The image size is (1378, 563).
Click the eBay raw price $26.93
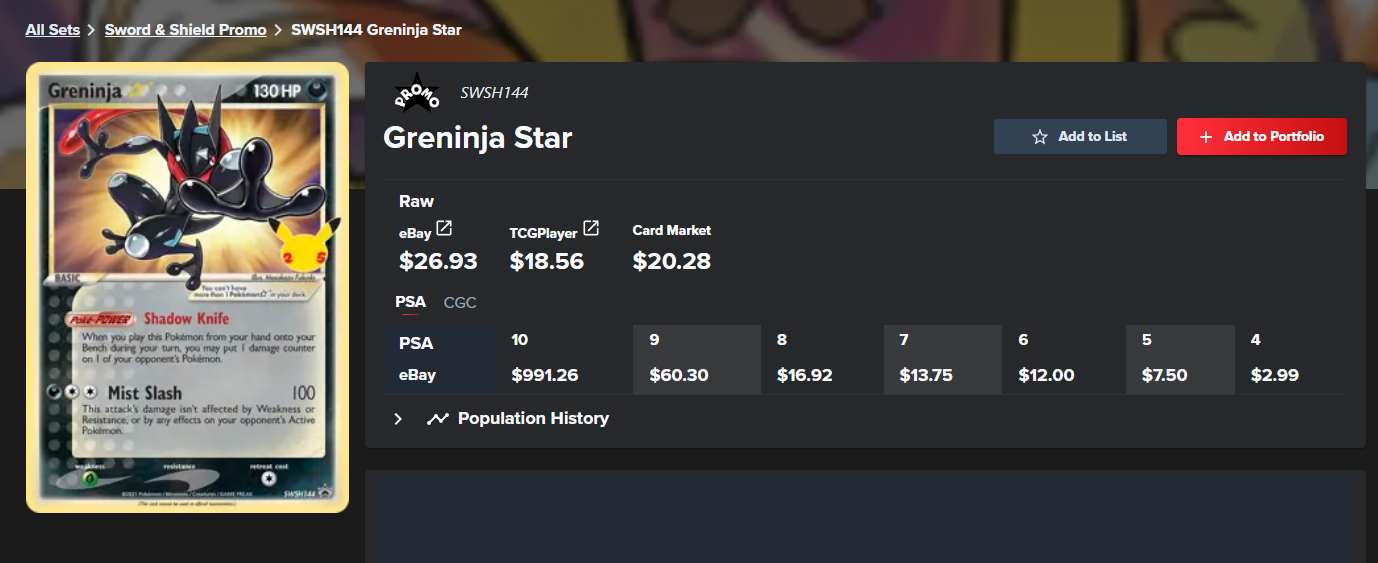point(438,262)
